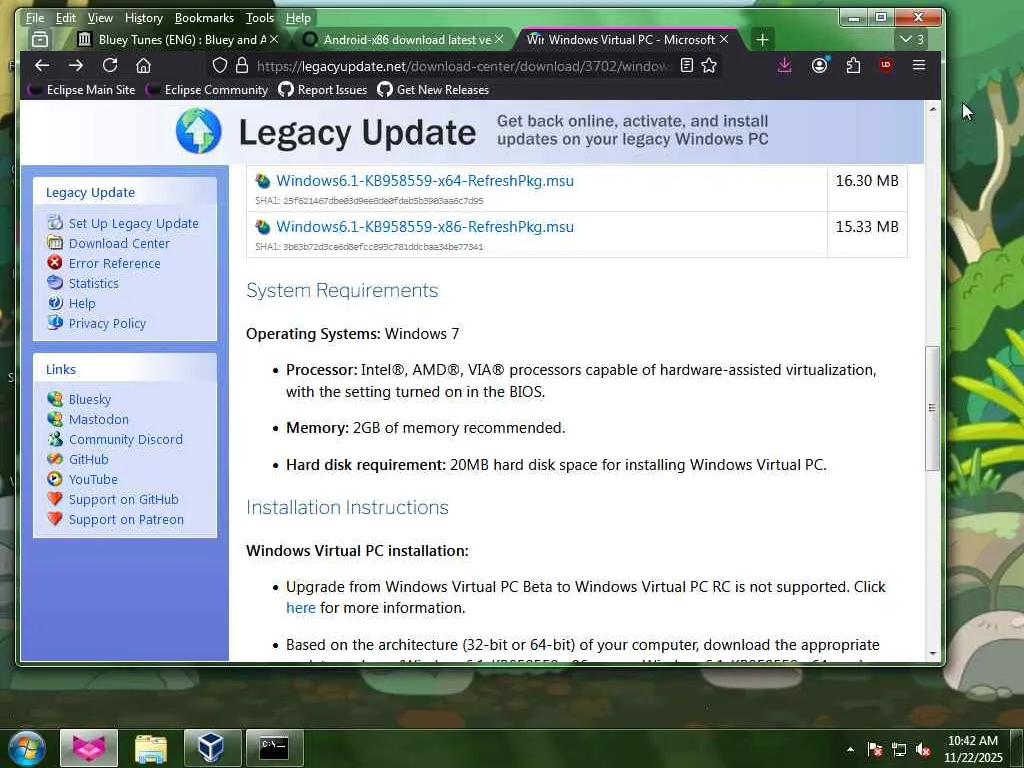The image size is (1024, 768).
Task: Expand the list all tabs dropdown
Action: point(912,39)
